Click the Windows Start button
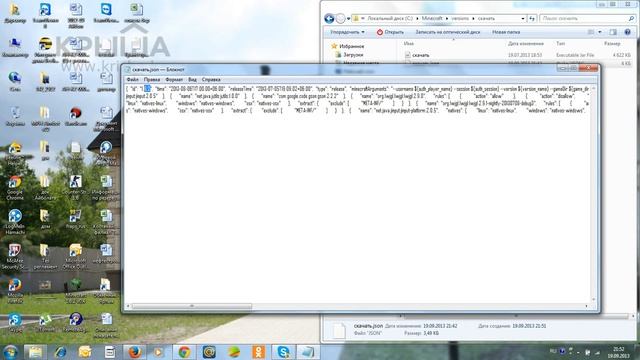The image size is (640, 360). click(x=10, y=352)
